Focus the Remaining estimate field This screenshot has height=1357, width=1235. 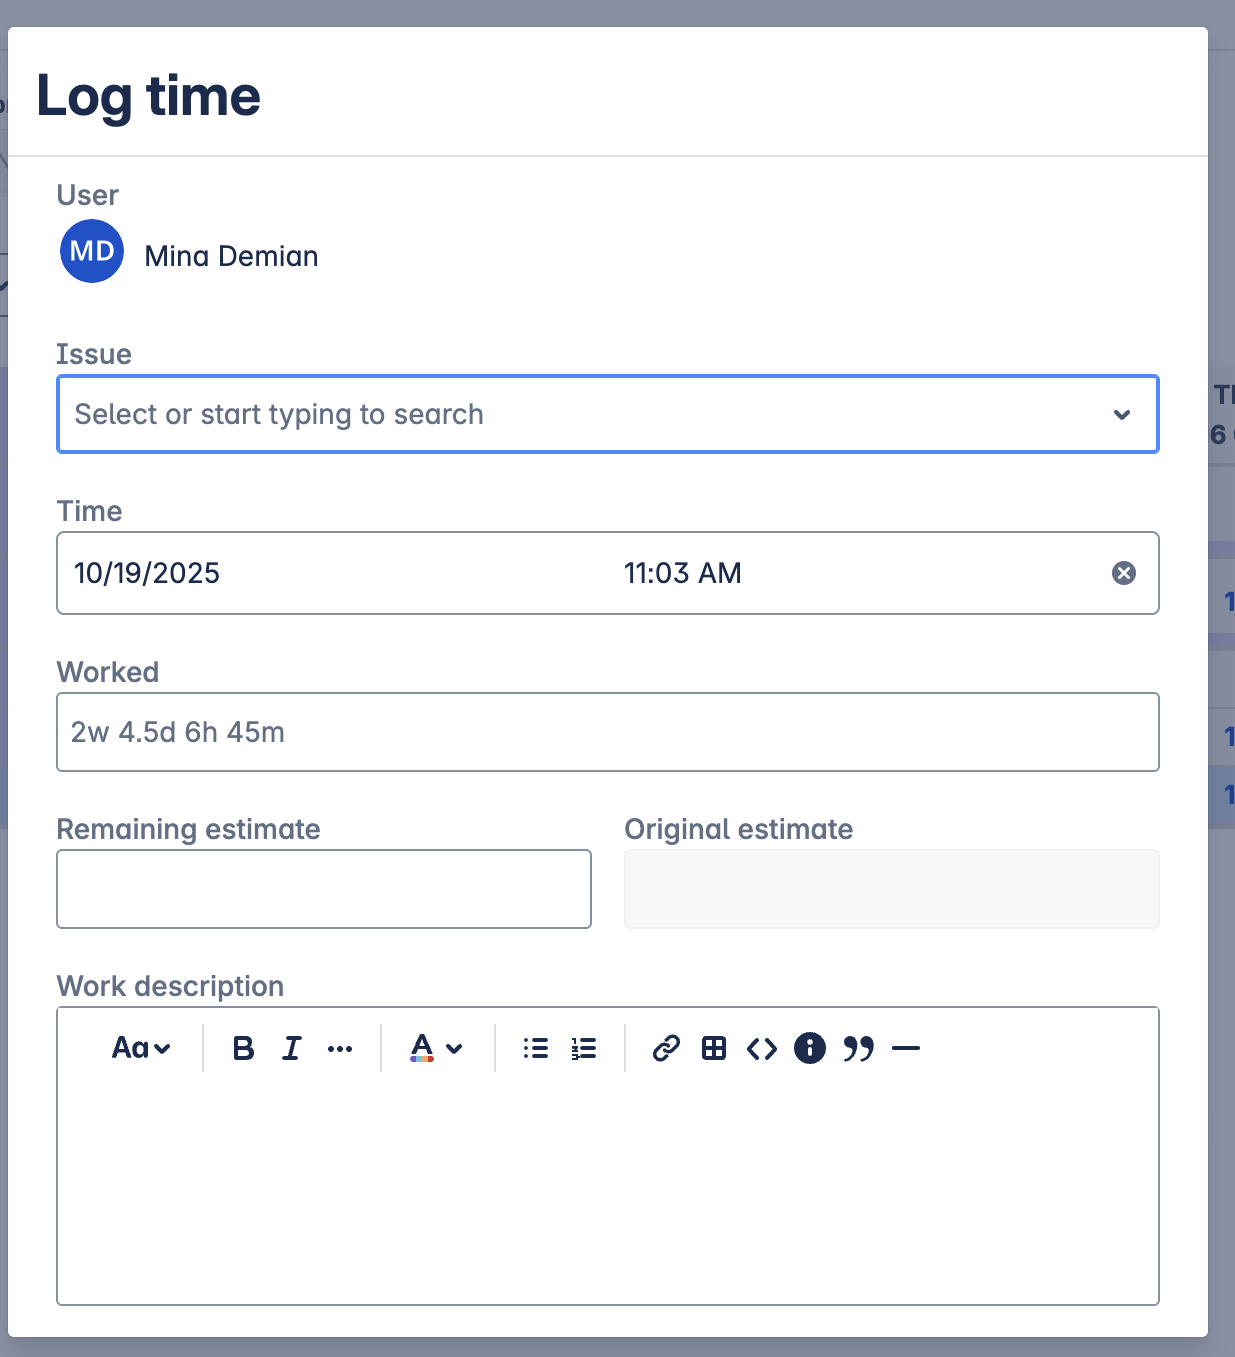(x=324, y=889)
